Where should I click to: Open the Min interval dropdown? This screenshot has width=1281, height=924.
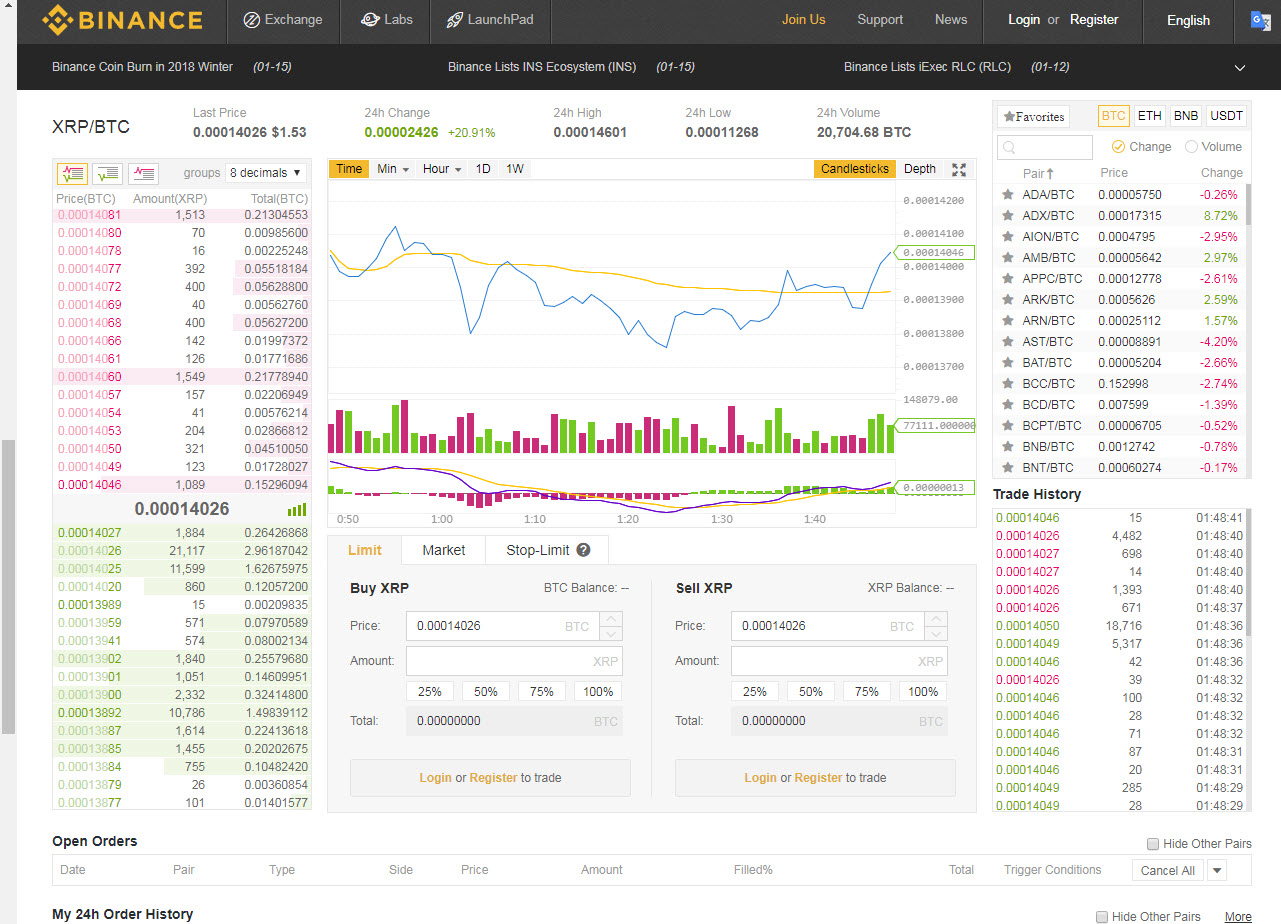tap(393, 169)
